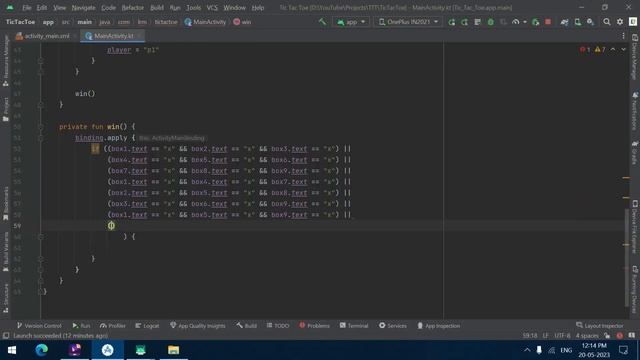Viewport: 640px width, 360px height.
Task: Attach debugger to Android process
Action: [536, 22]
